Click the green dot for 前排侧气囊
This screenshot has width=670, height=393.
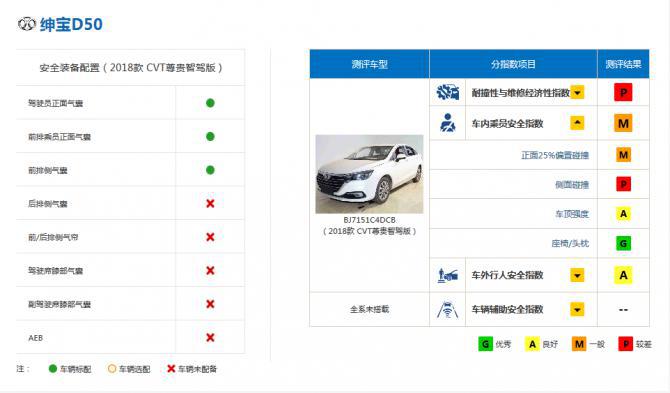pos(210,170)
